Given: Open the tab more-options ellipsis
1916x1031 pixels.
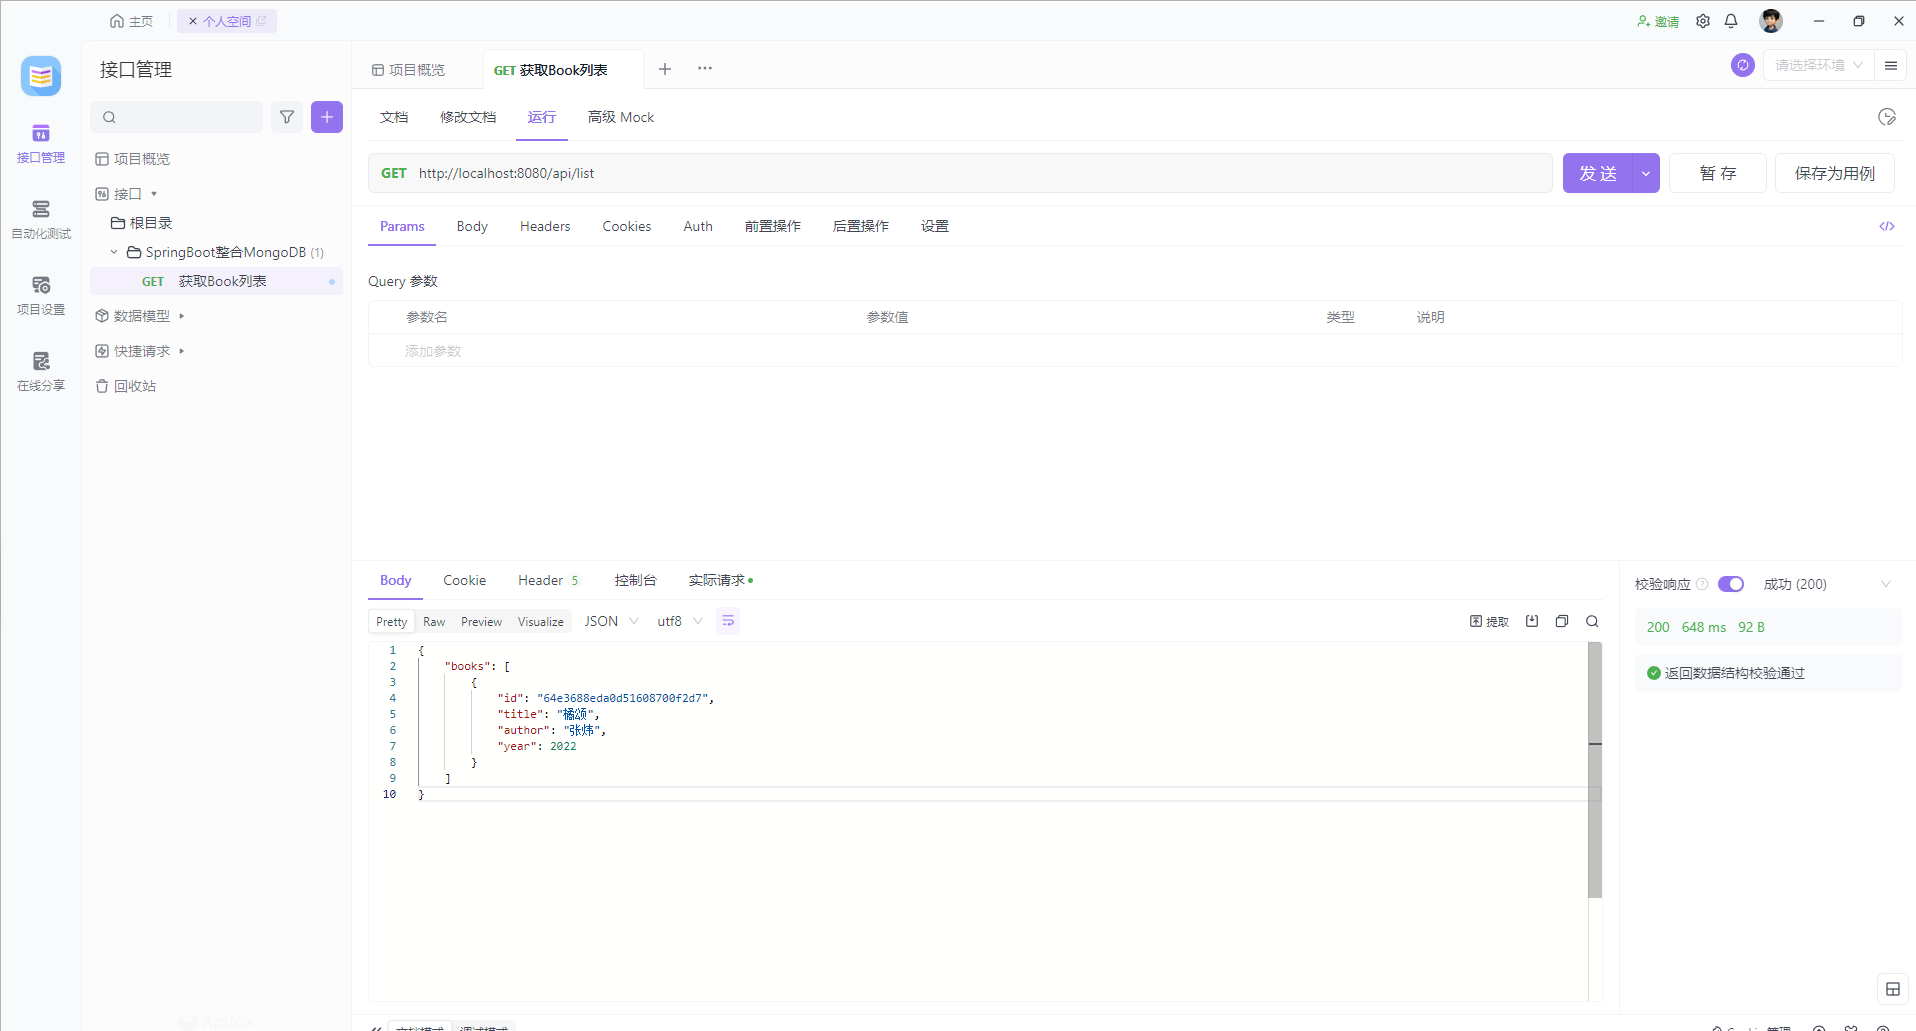Looking at the screenshot, I should click(705, 69).
